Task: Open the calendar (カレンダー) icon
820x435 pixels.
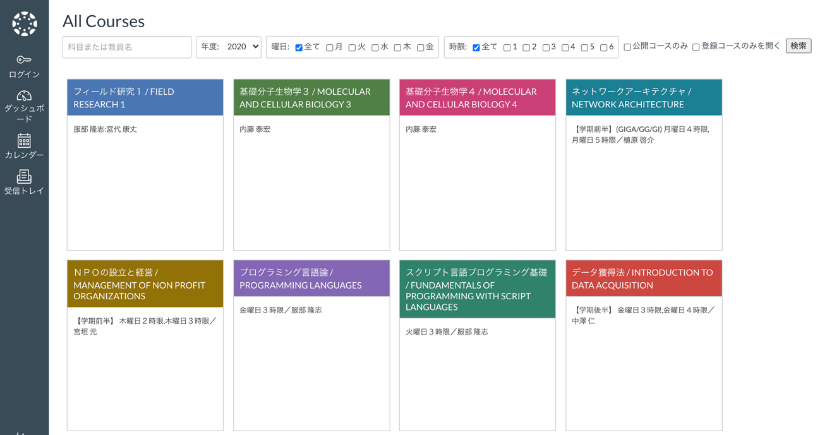Action: [24, 141]
